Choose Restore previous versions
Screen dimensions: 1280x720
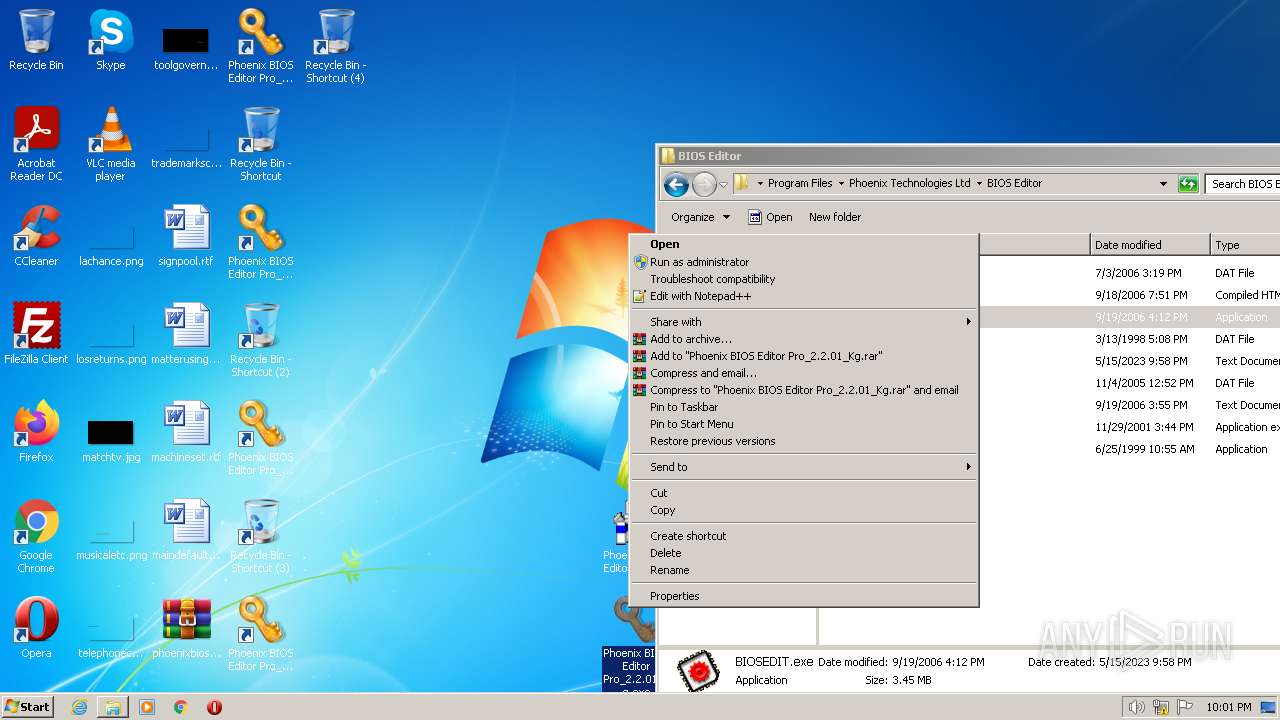click(804, 441)
